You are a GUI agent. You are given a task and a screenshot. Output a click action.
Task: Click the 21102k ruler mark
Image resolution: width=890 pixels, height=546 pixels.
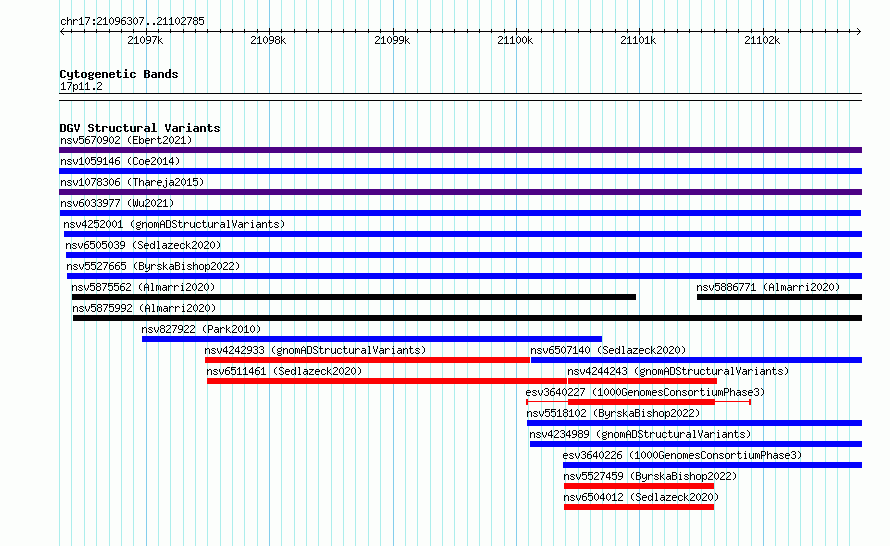click(x=762, y=40)
